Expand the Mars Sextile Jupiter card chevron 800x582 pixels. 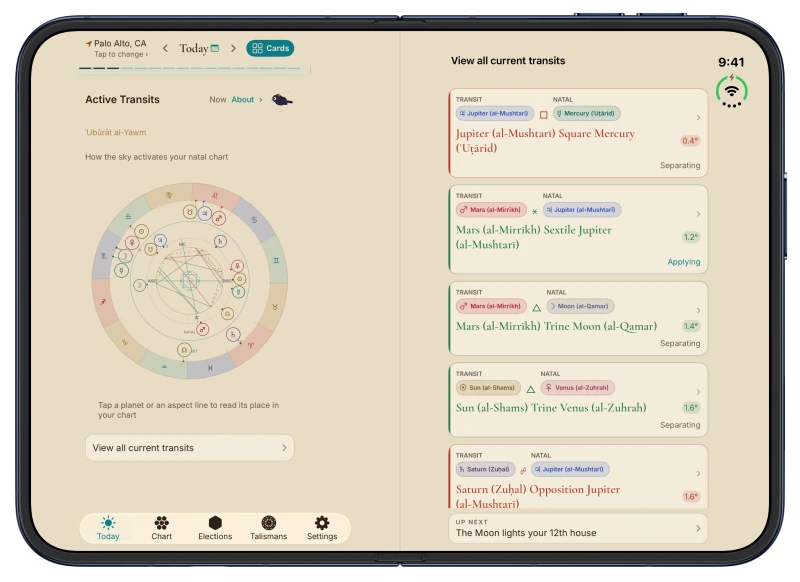tap(698, 214)
